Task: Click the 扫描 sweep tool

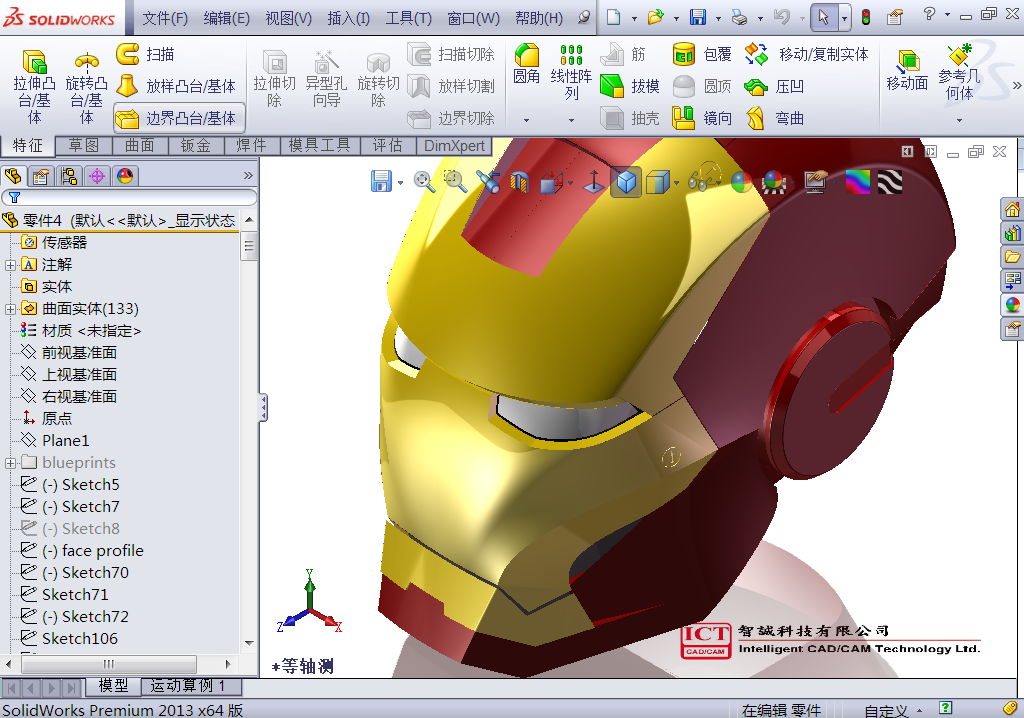Action: coord(146,54)
